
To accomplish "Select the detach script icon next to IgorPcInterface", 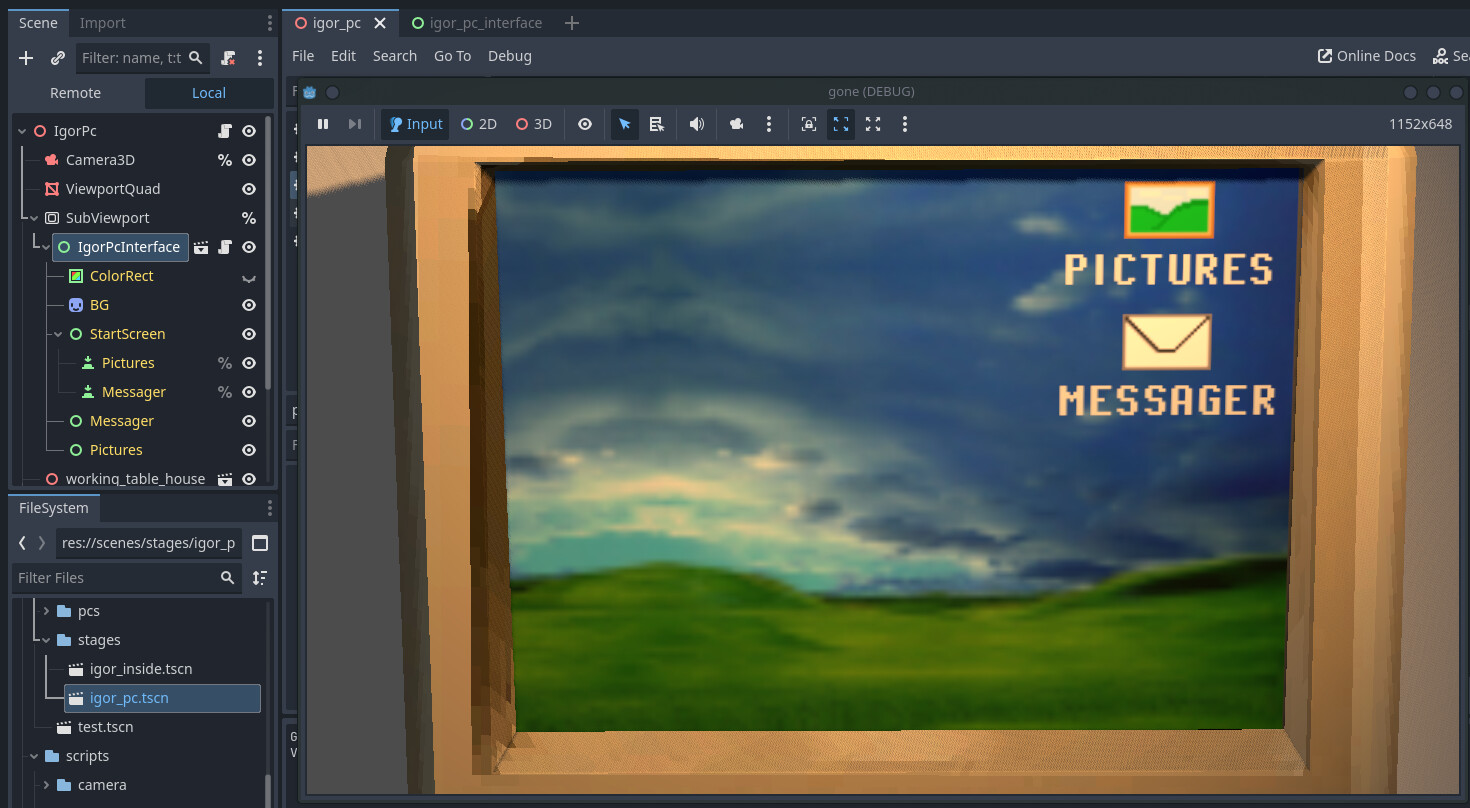I will [x=225, y=247].
